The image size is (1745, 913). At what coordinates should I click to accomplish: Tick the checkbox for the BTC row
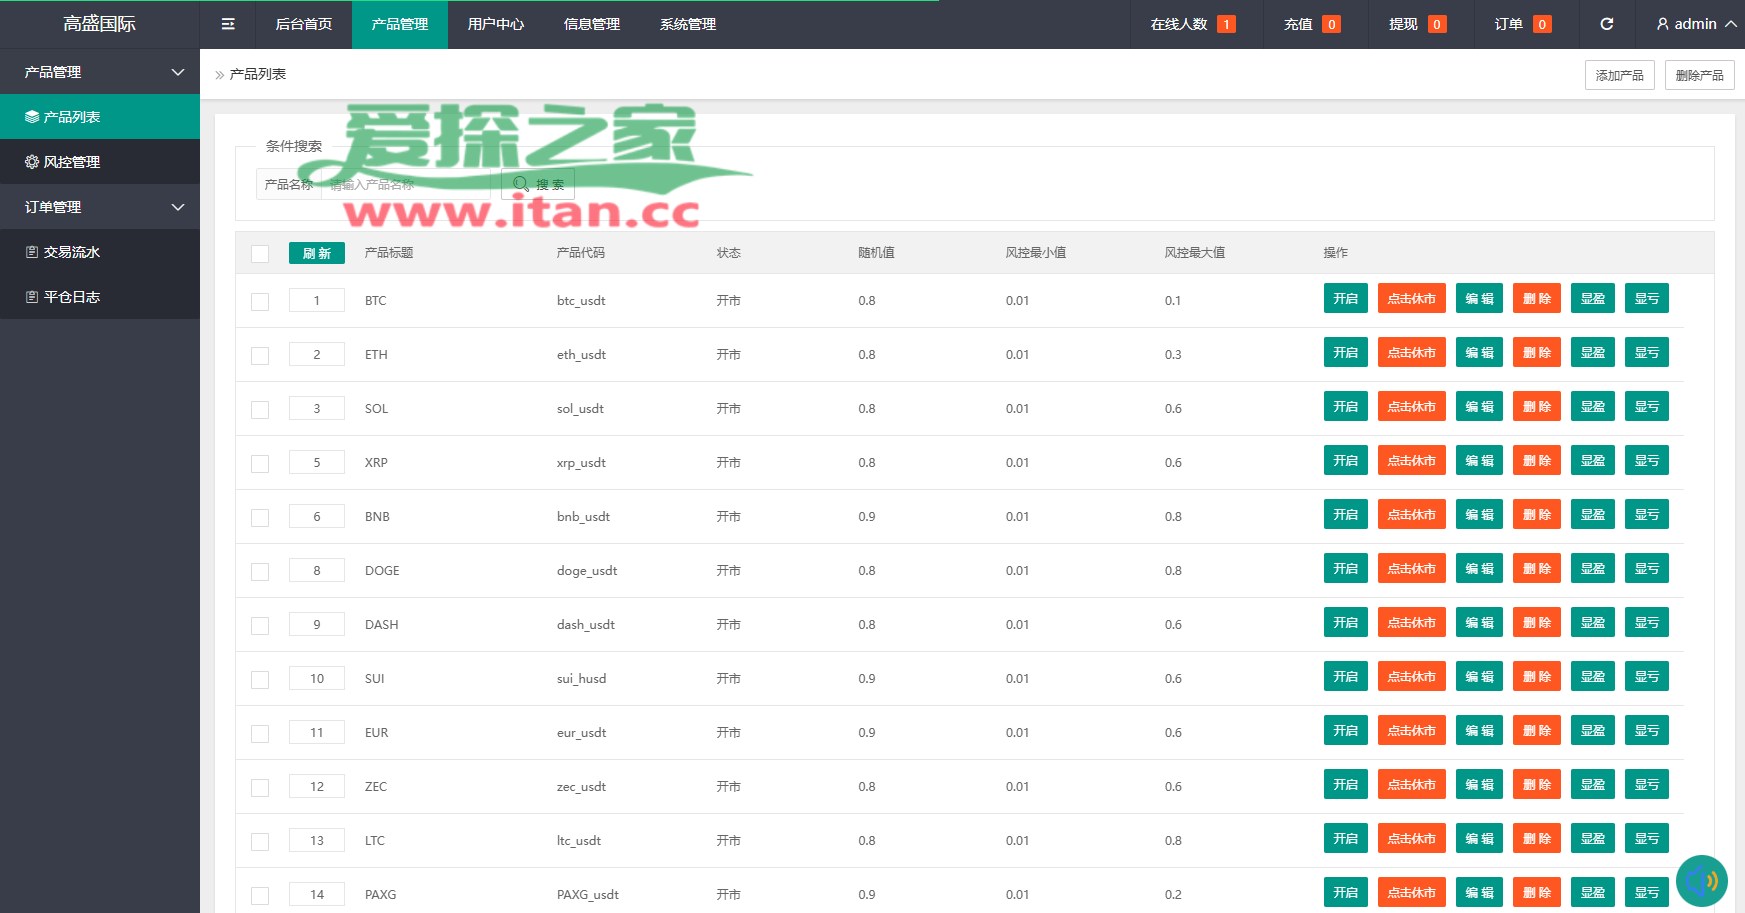260,301
